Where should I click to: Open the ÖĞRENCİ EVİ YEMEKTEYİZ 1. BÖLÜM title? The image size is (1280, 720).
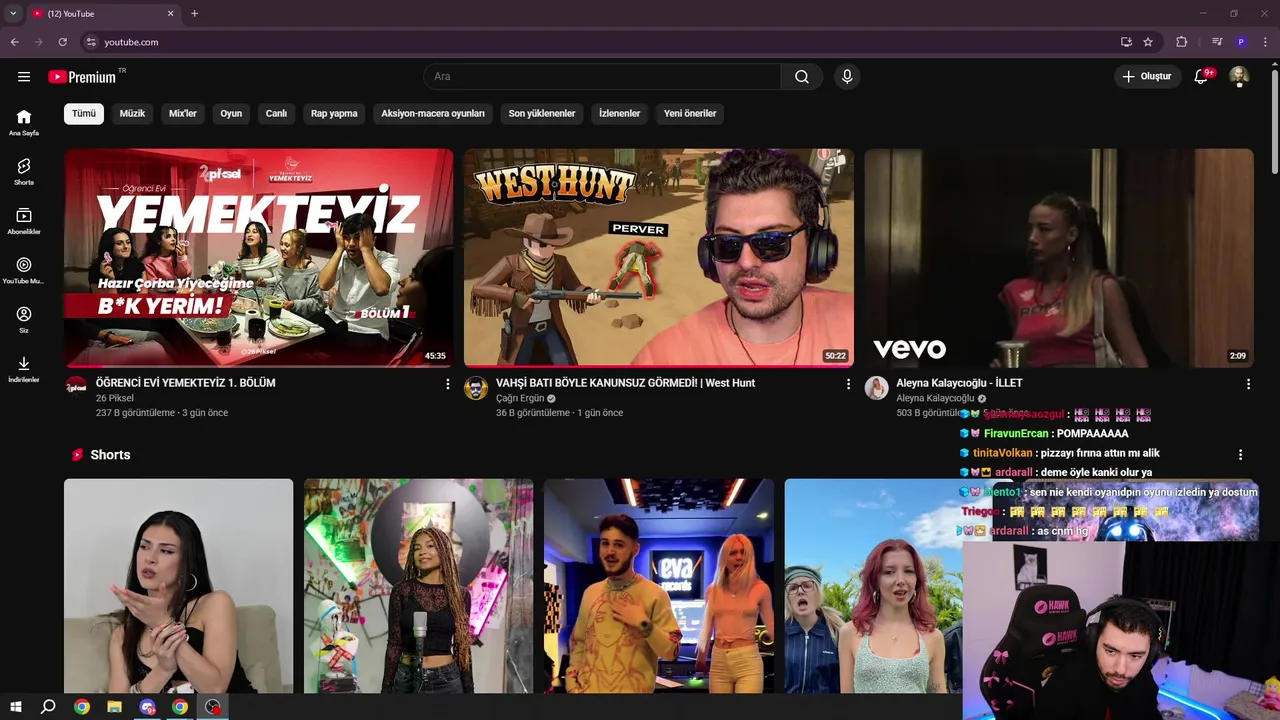186,383
